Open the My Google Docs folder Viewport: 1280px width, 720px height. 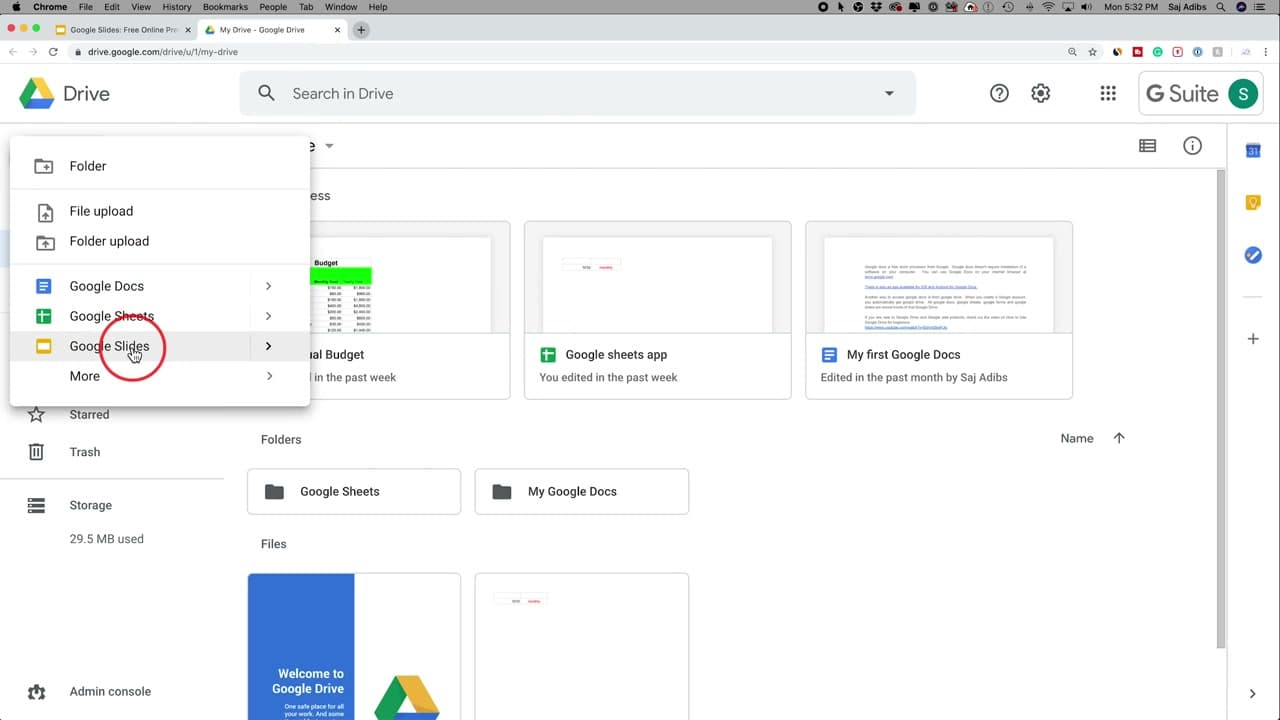point(582,491)
